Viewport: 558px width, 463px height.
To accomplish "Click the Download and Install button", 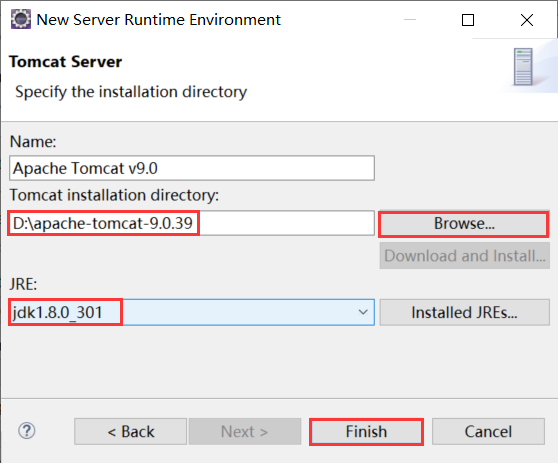I will [465, 256].
